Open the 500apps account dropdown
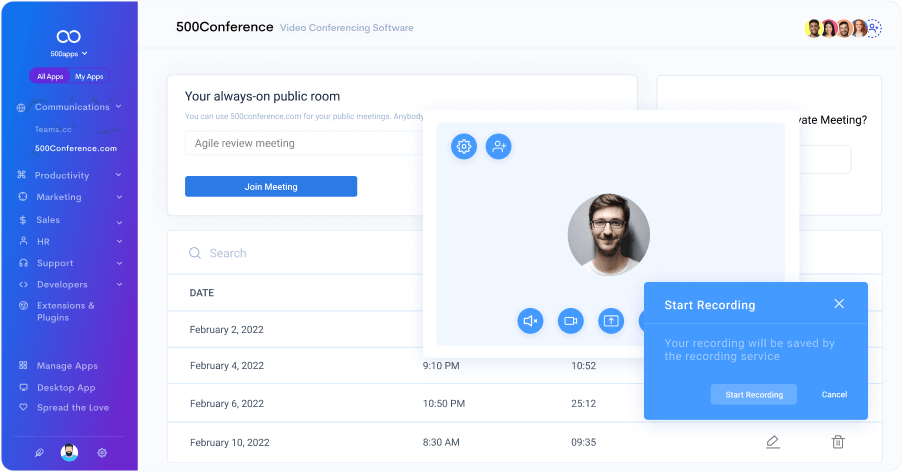Viewport: 902px width, 472px height. click(68, 53)
